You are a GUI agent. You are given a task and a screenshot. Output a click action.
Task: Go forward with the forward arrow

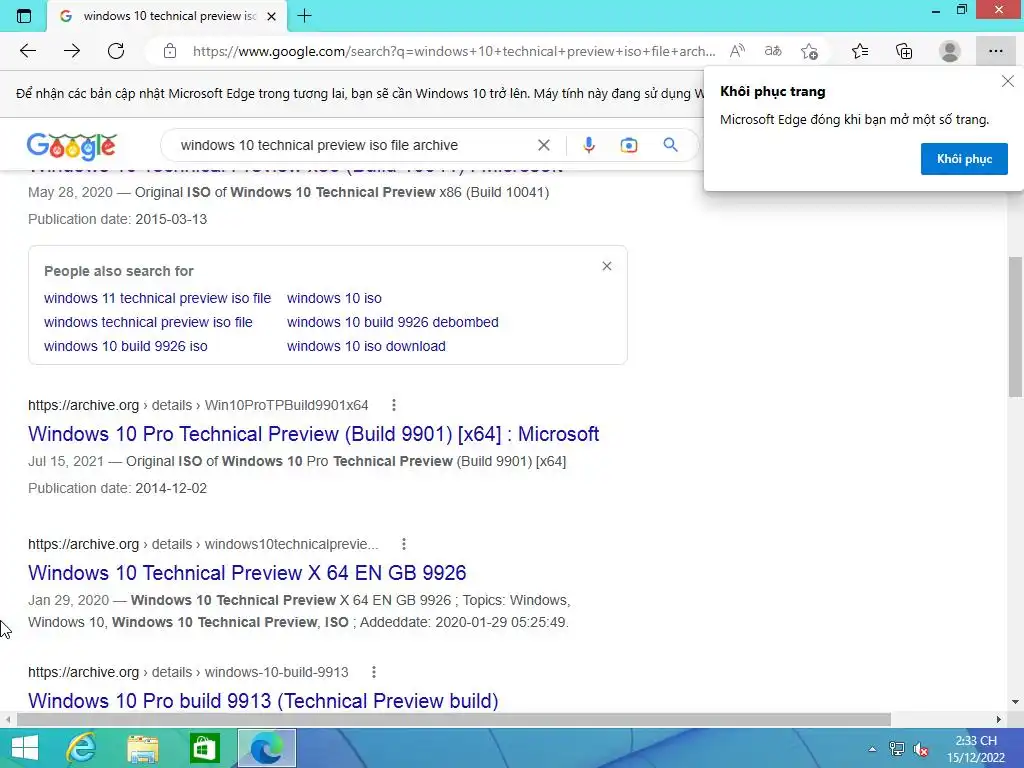72,51
